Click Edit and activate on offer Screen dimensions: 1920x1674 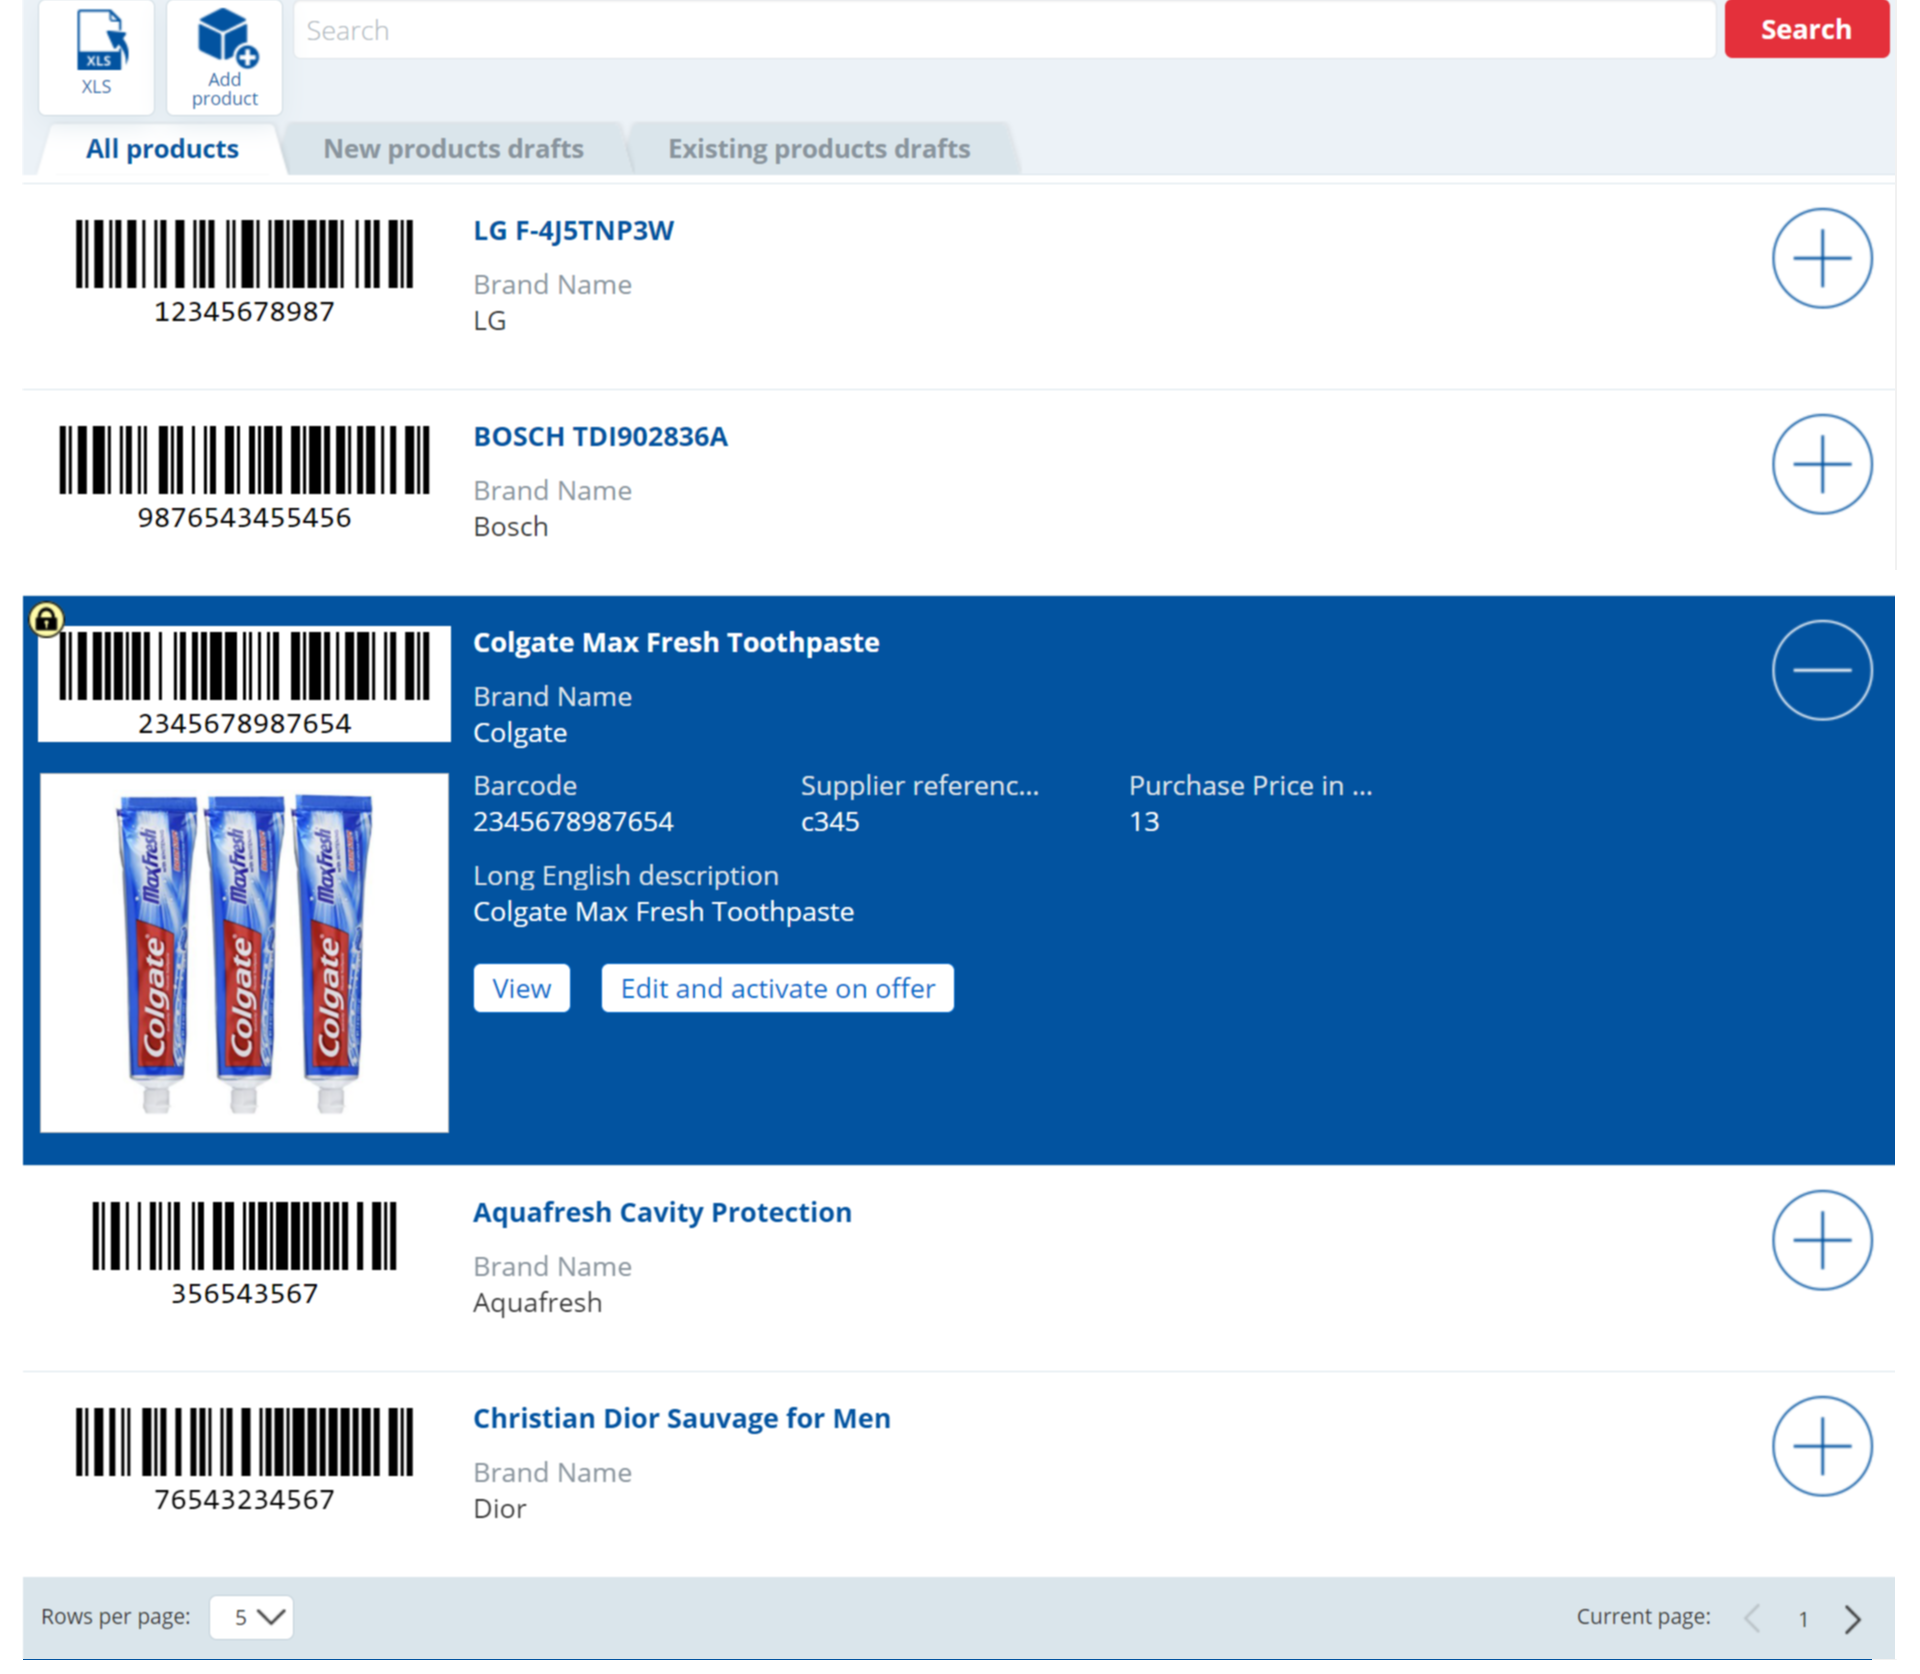(x=777, y=988)
